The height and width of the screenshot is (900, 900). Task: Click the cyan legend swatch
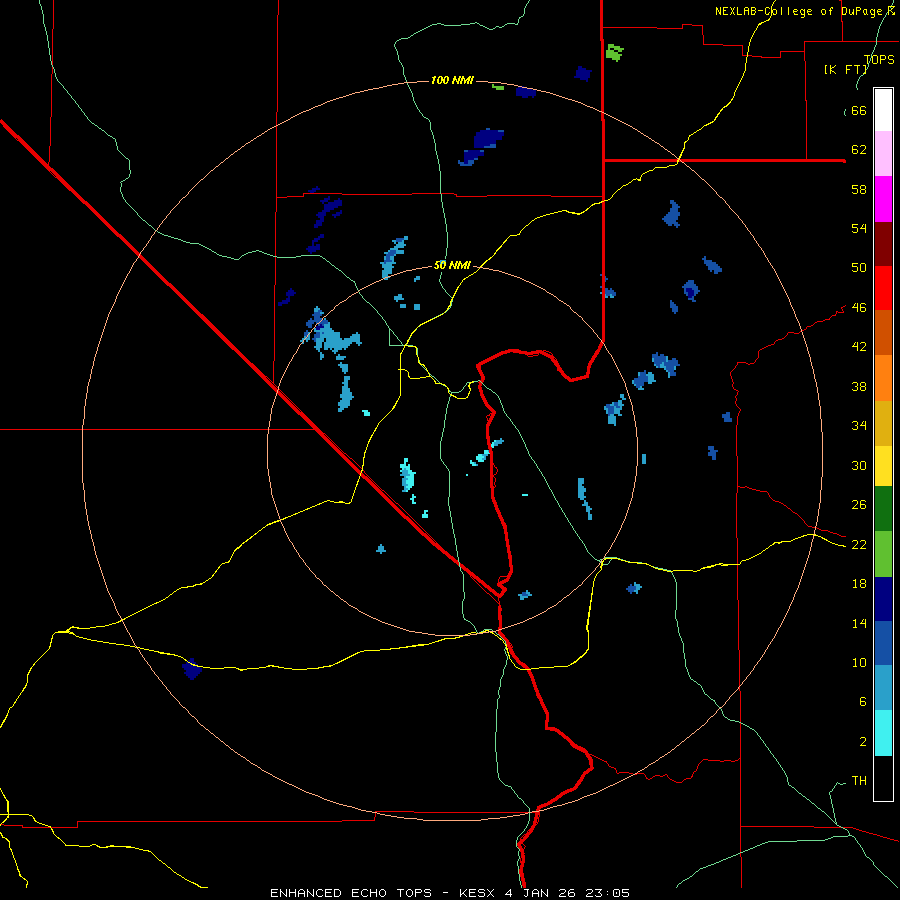pyautogui.click(x=883, y=733)
